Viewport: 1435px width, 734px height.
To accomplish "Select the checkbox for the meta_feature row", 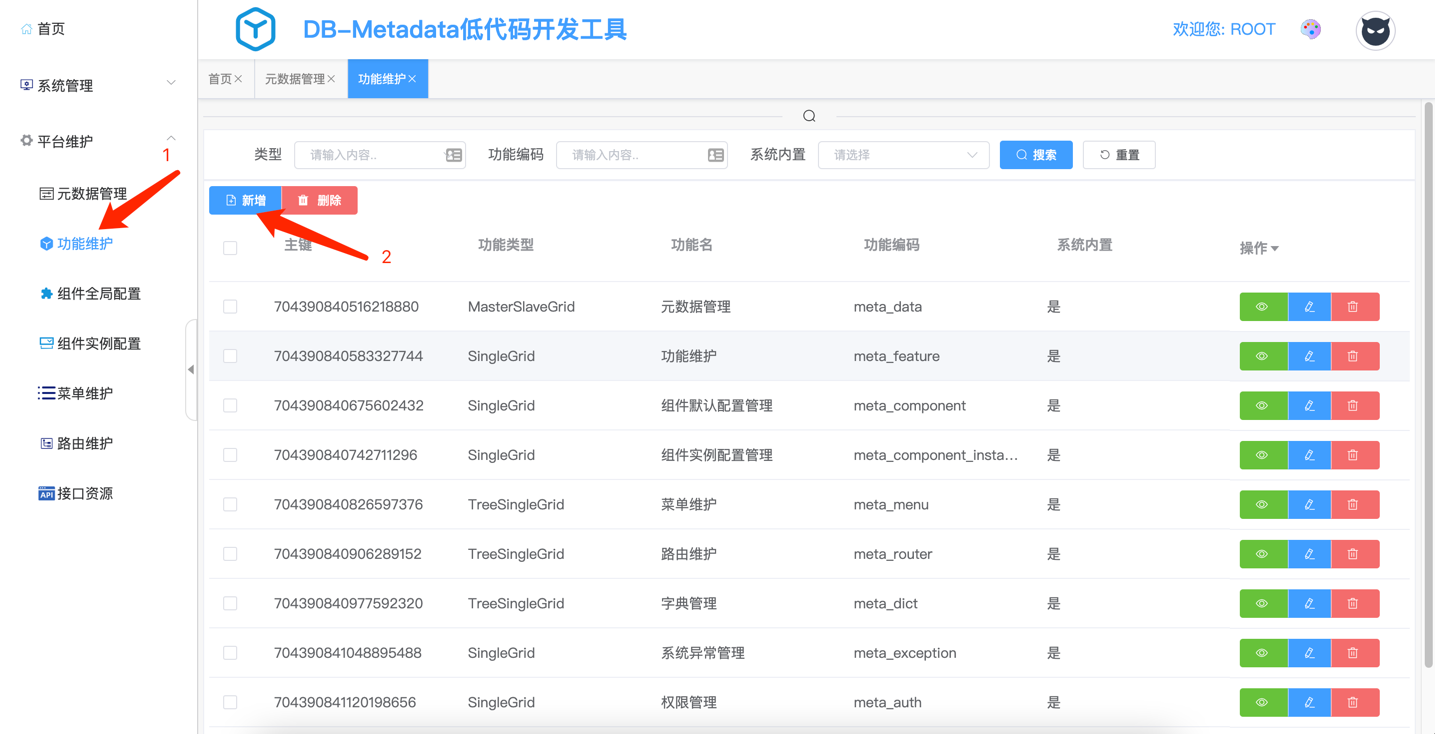I will 230,356.
